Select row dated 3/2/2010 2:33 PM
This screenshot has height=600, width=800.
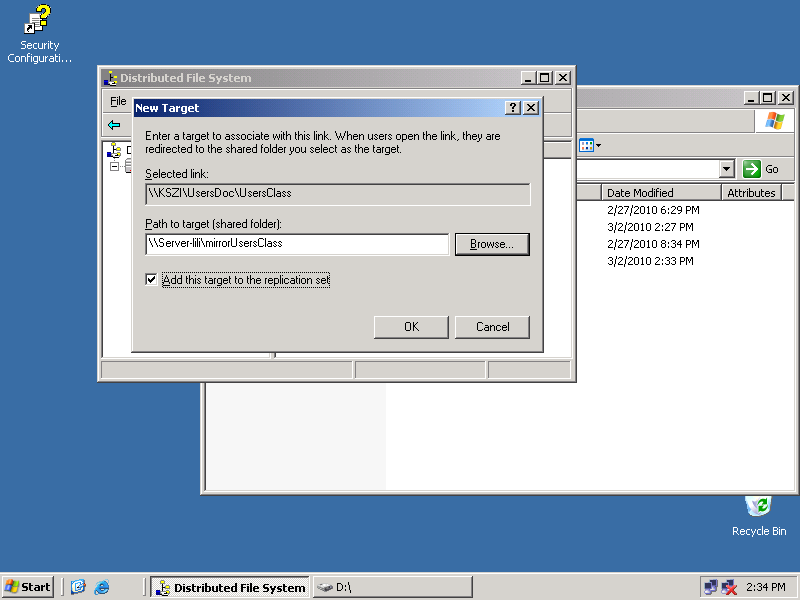650,261
